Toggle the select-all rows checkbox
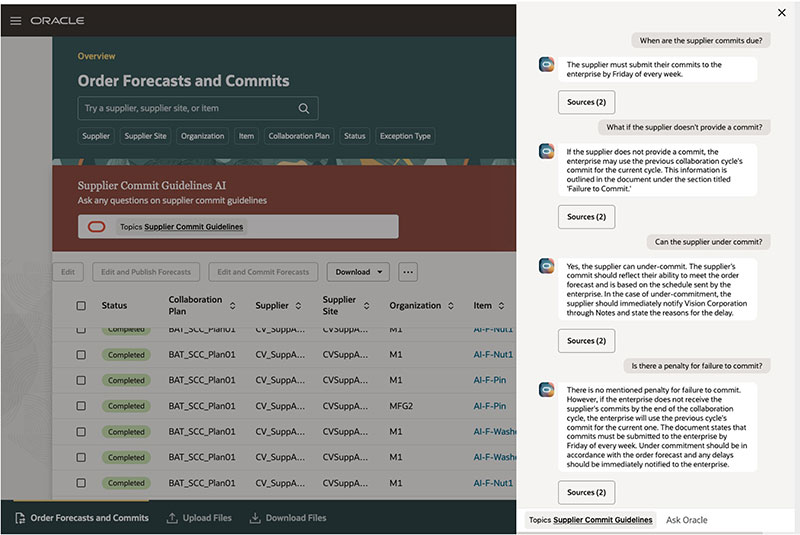Screen dimensions: 800x535 pos(81,306)
